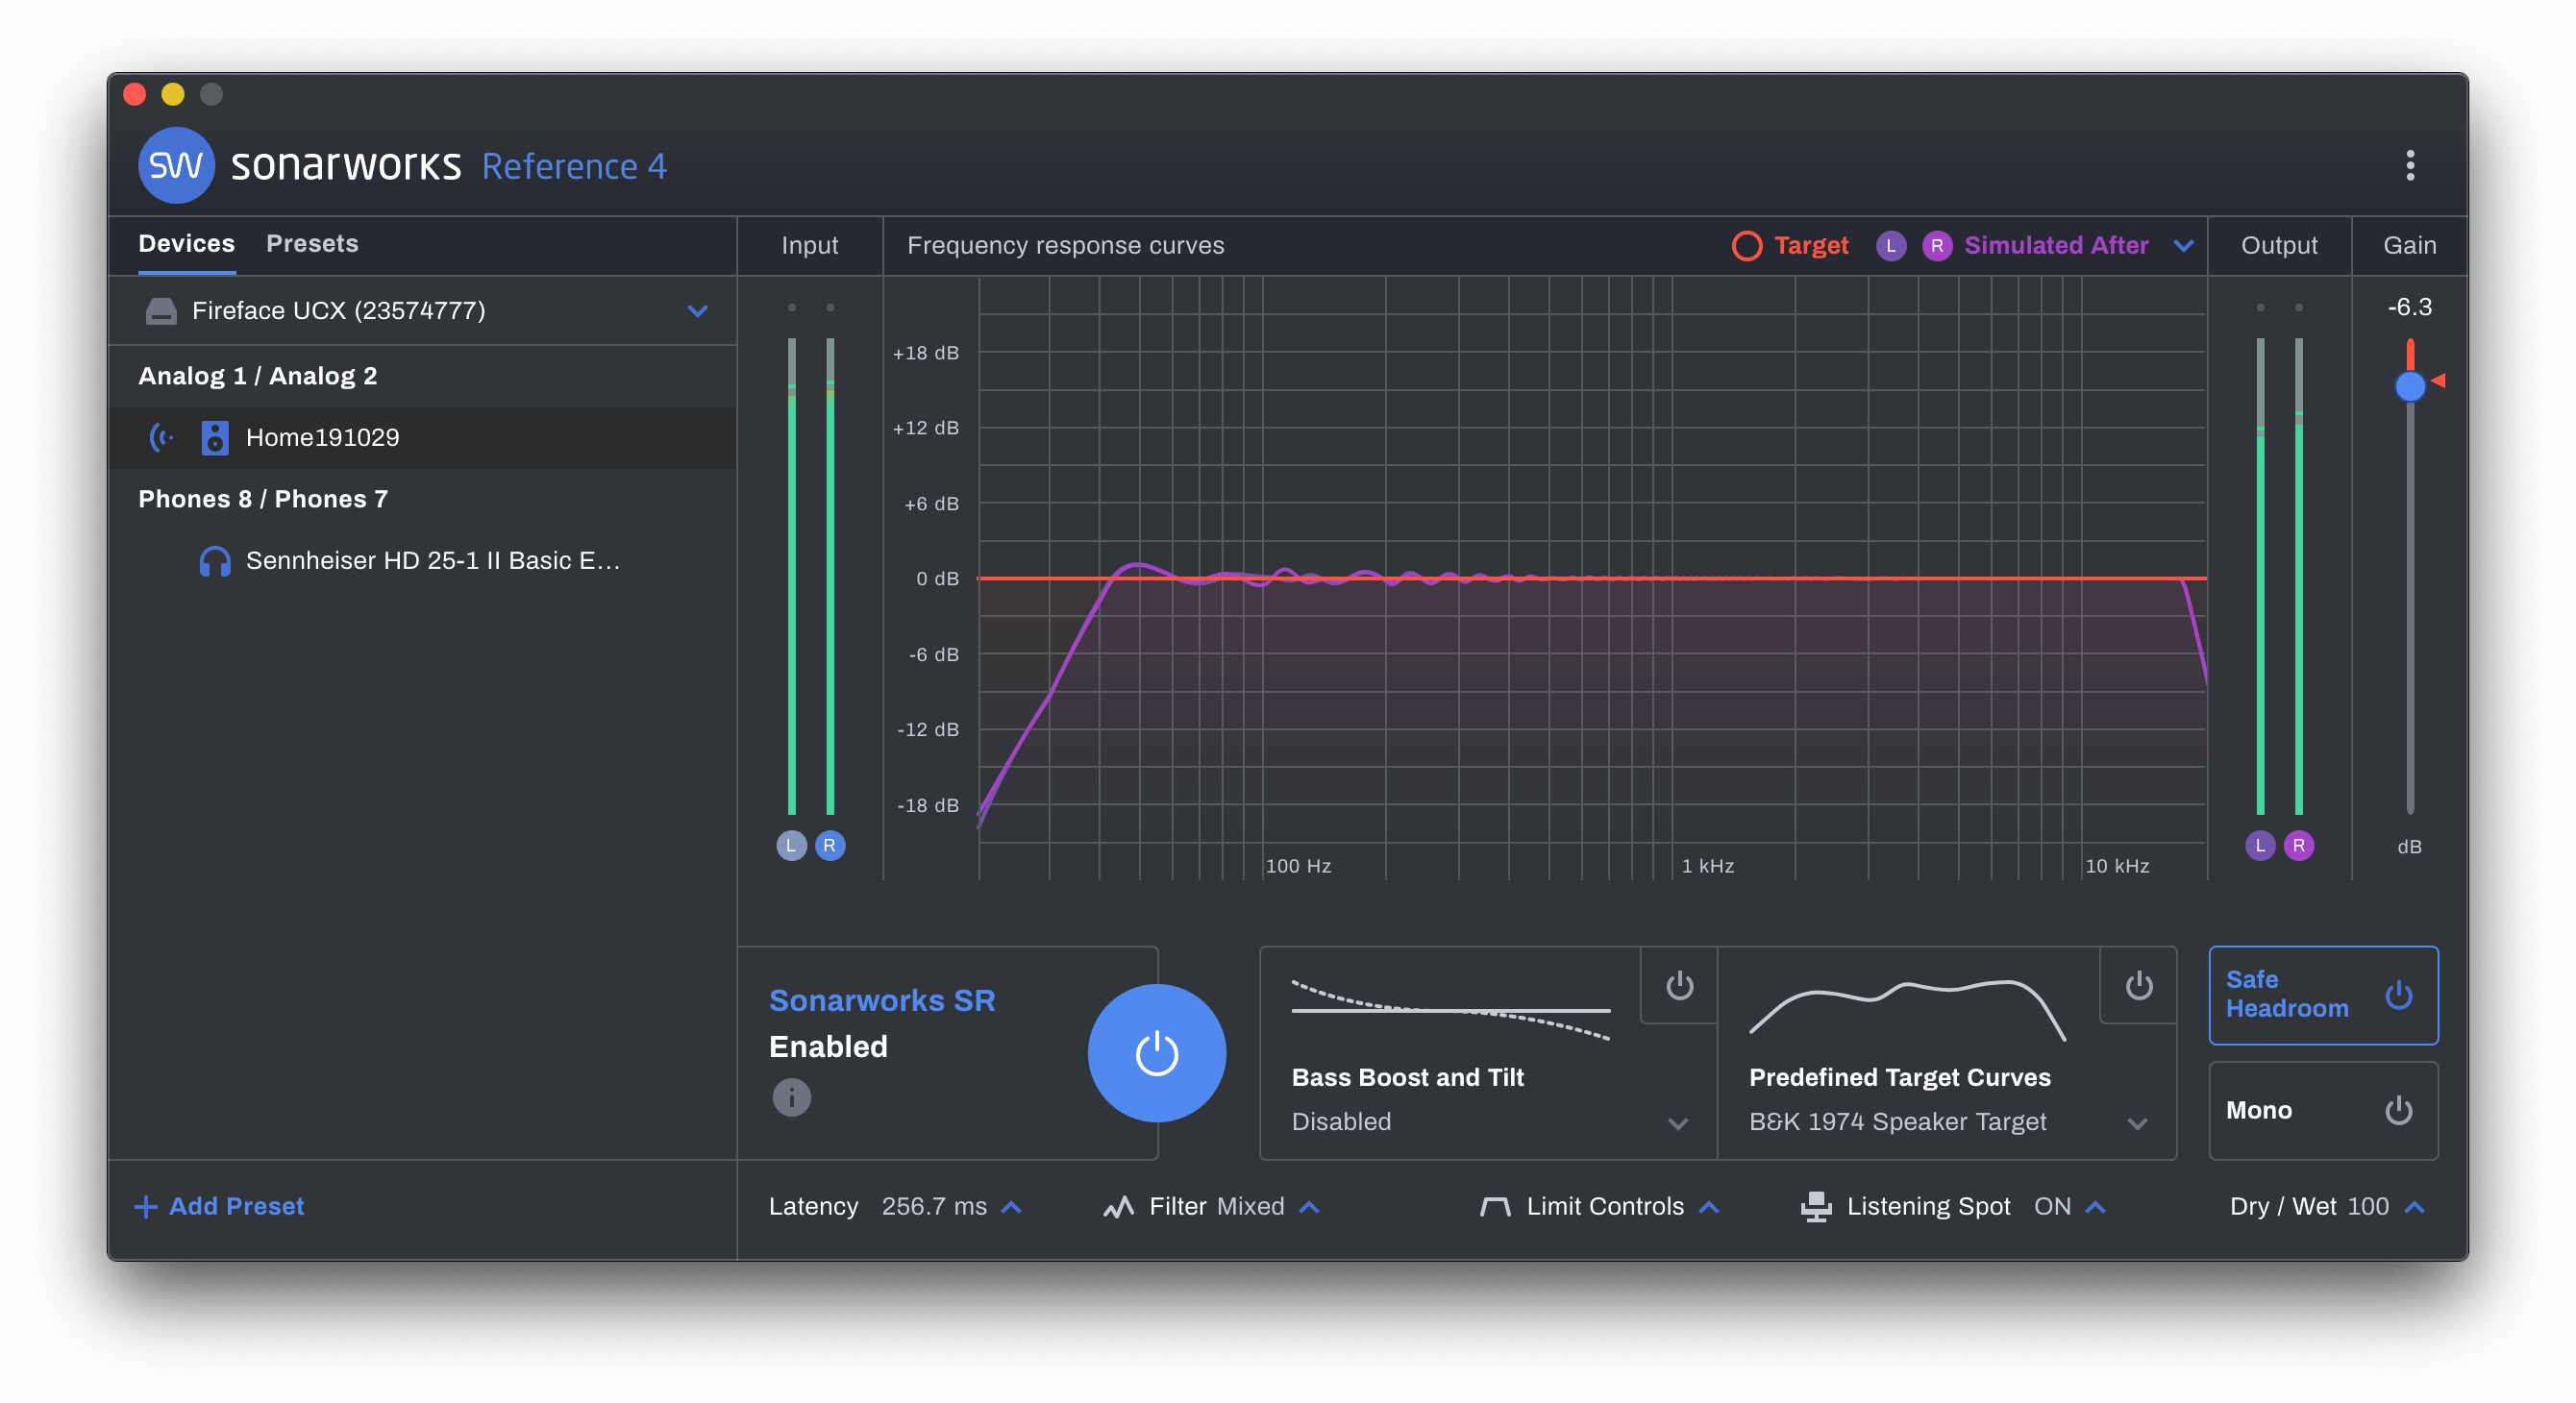2576x1403 pixels.
Task: Click the Predefined Target Curves thumbnail
Action: tap(1906, 1010)
